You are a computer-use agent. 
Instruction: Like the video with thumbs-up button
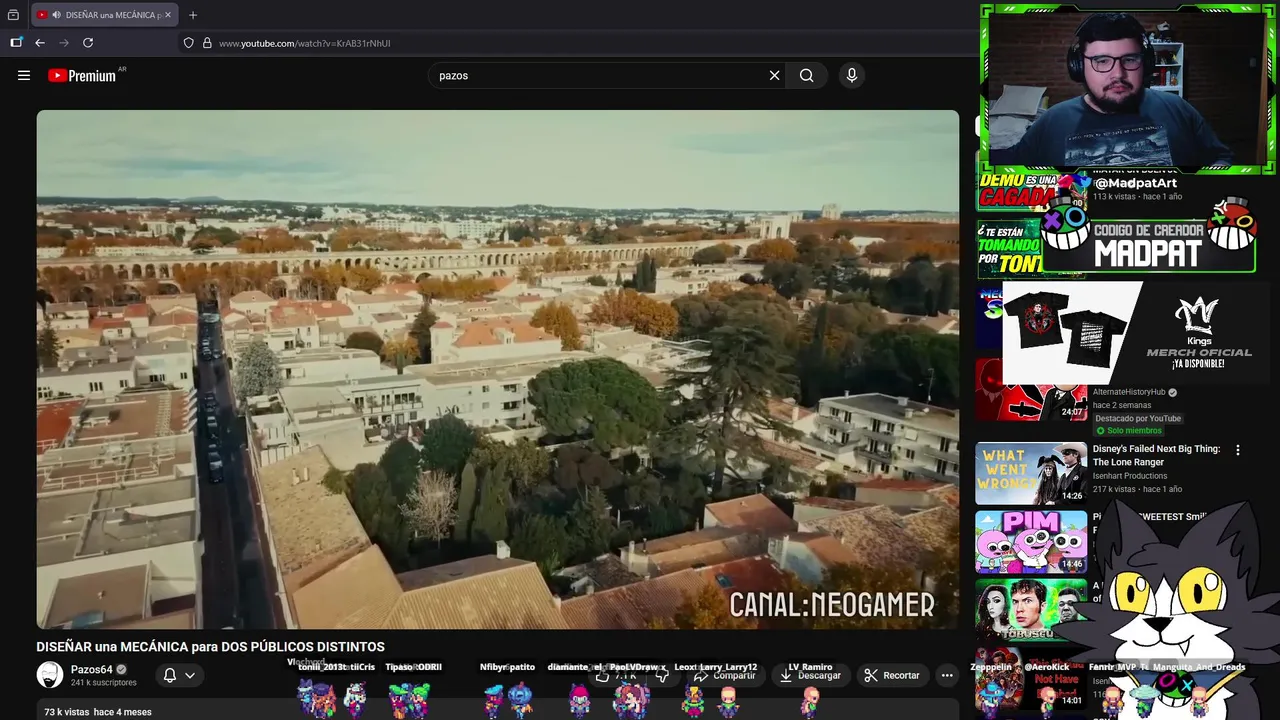pos(615,676)
